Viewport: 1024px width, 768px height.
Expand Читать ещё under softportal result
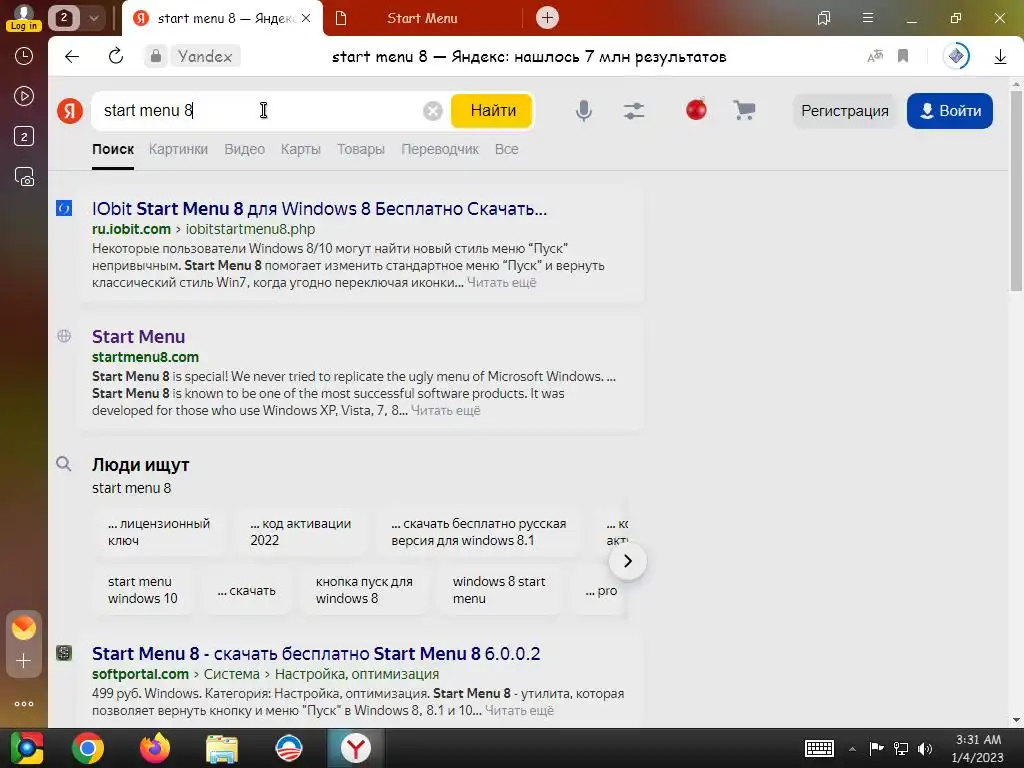[x=519, y=711]
